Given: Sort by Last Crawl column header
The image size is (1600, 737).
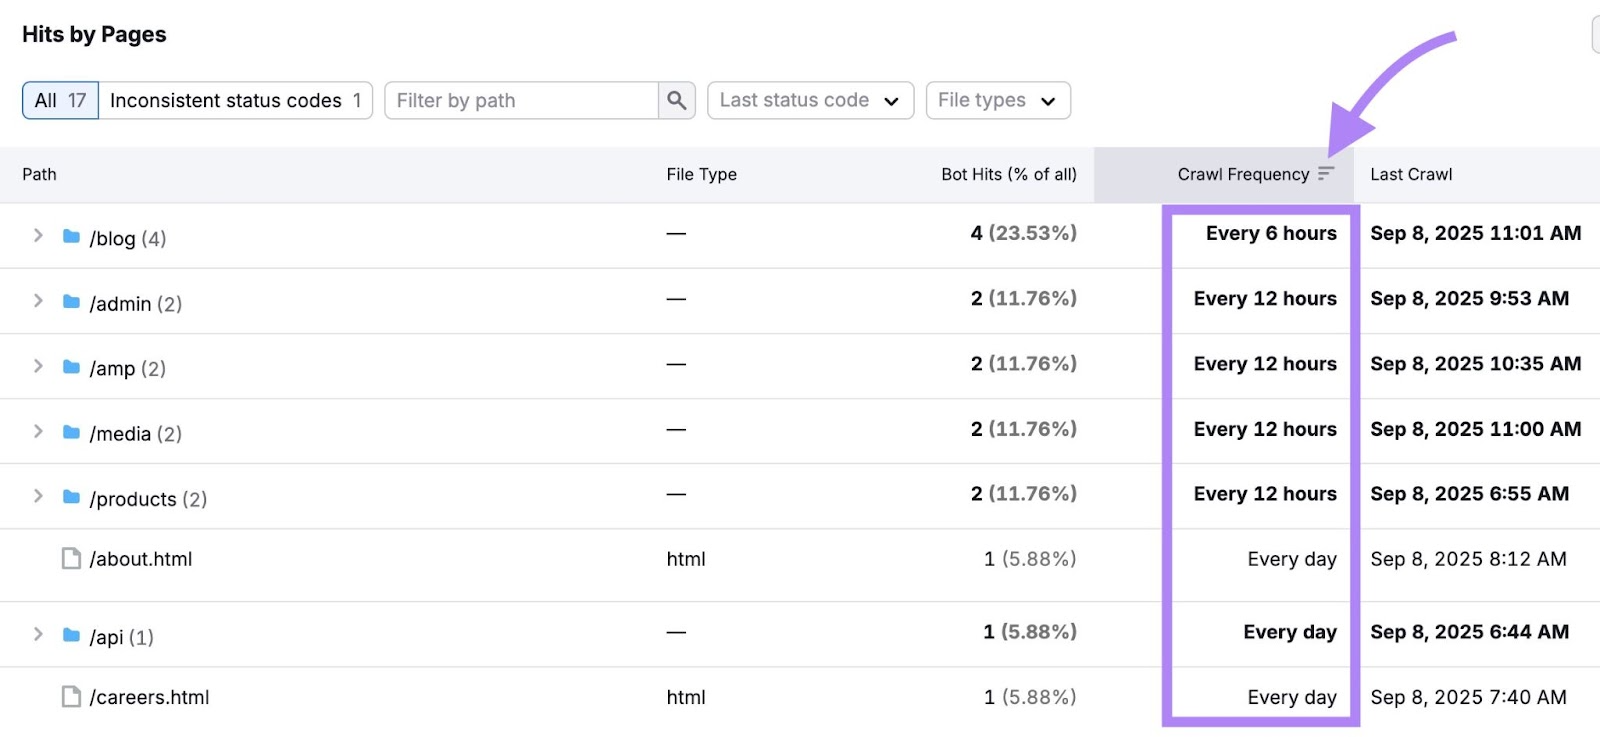Looking at the screenshot, I should pyautogui.click(x=1411, y=174).
